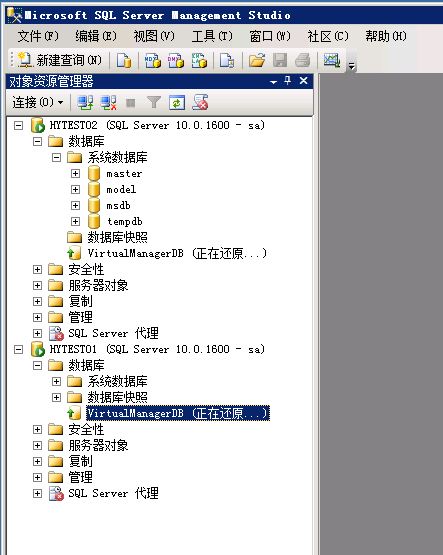Toggle auto-hide pin on Object Explorer

pyautogui.click(x=288, y=81)
